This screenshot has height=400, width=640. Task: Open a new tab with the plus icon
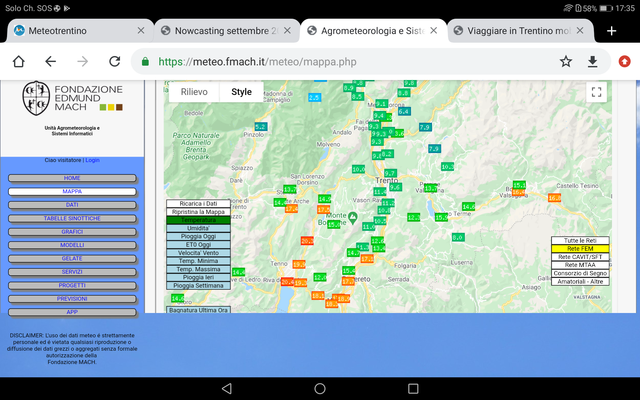[x=611, y=31]
